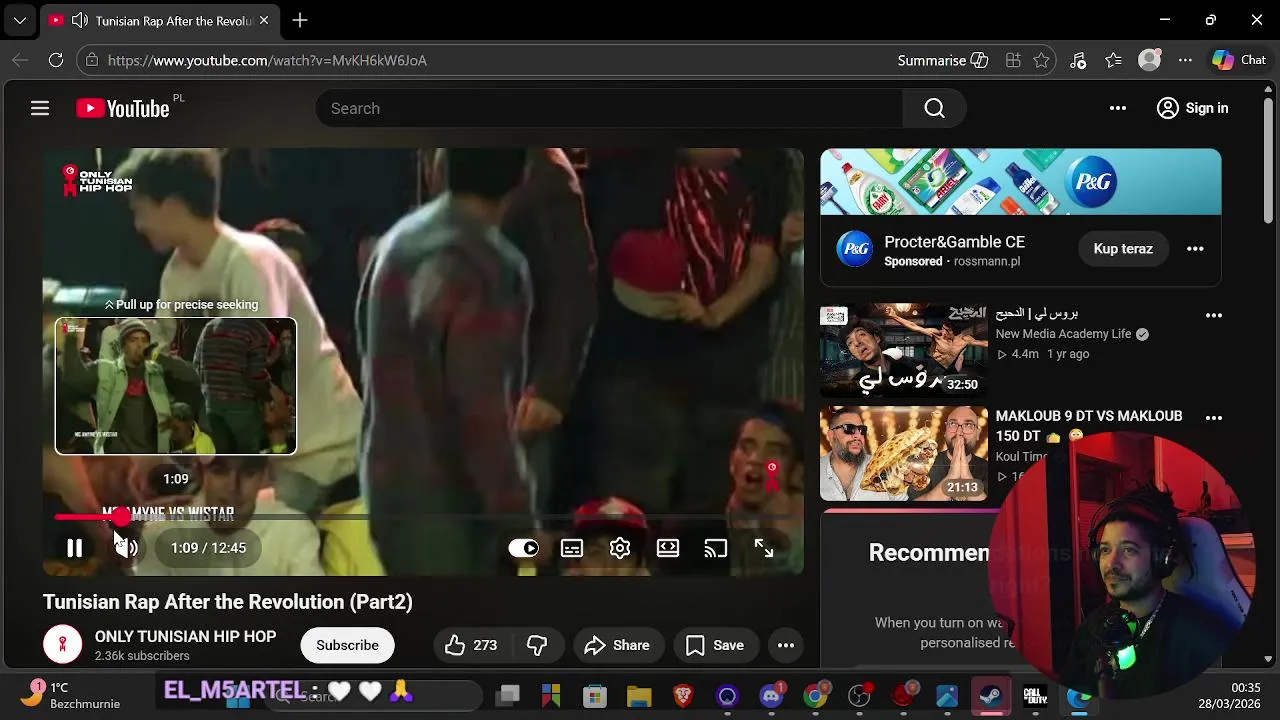Open browser media control icon

point(1078,60)
